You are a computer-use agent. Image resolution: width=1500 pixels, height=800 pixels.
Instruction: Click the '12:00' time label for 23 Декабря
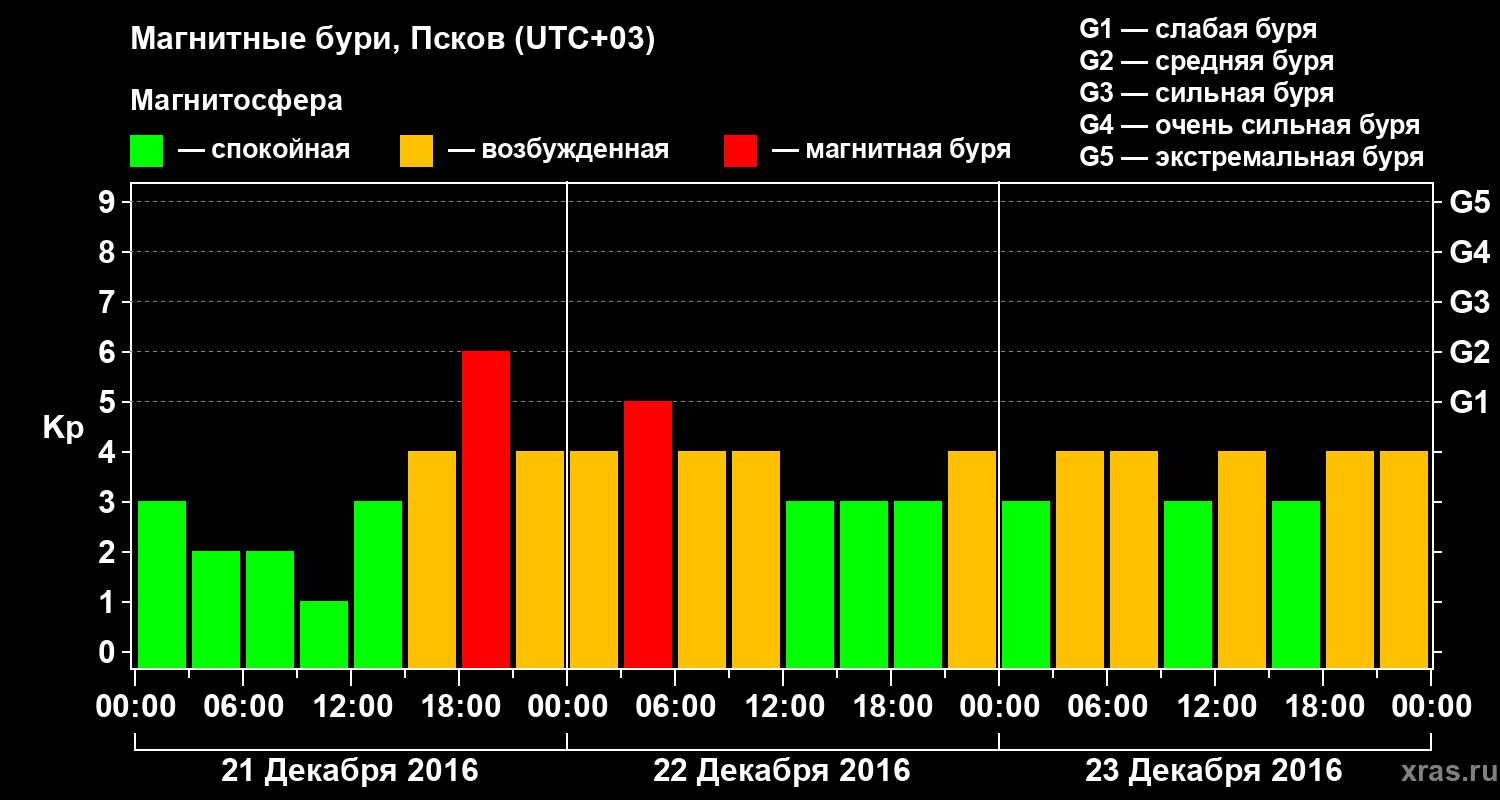coord(1215,707)
